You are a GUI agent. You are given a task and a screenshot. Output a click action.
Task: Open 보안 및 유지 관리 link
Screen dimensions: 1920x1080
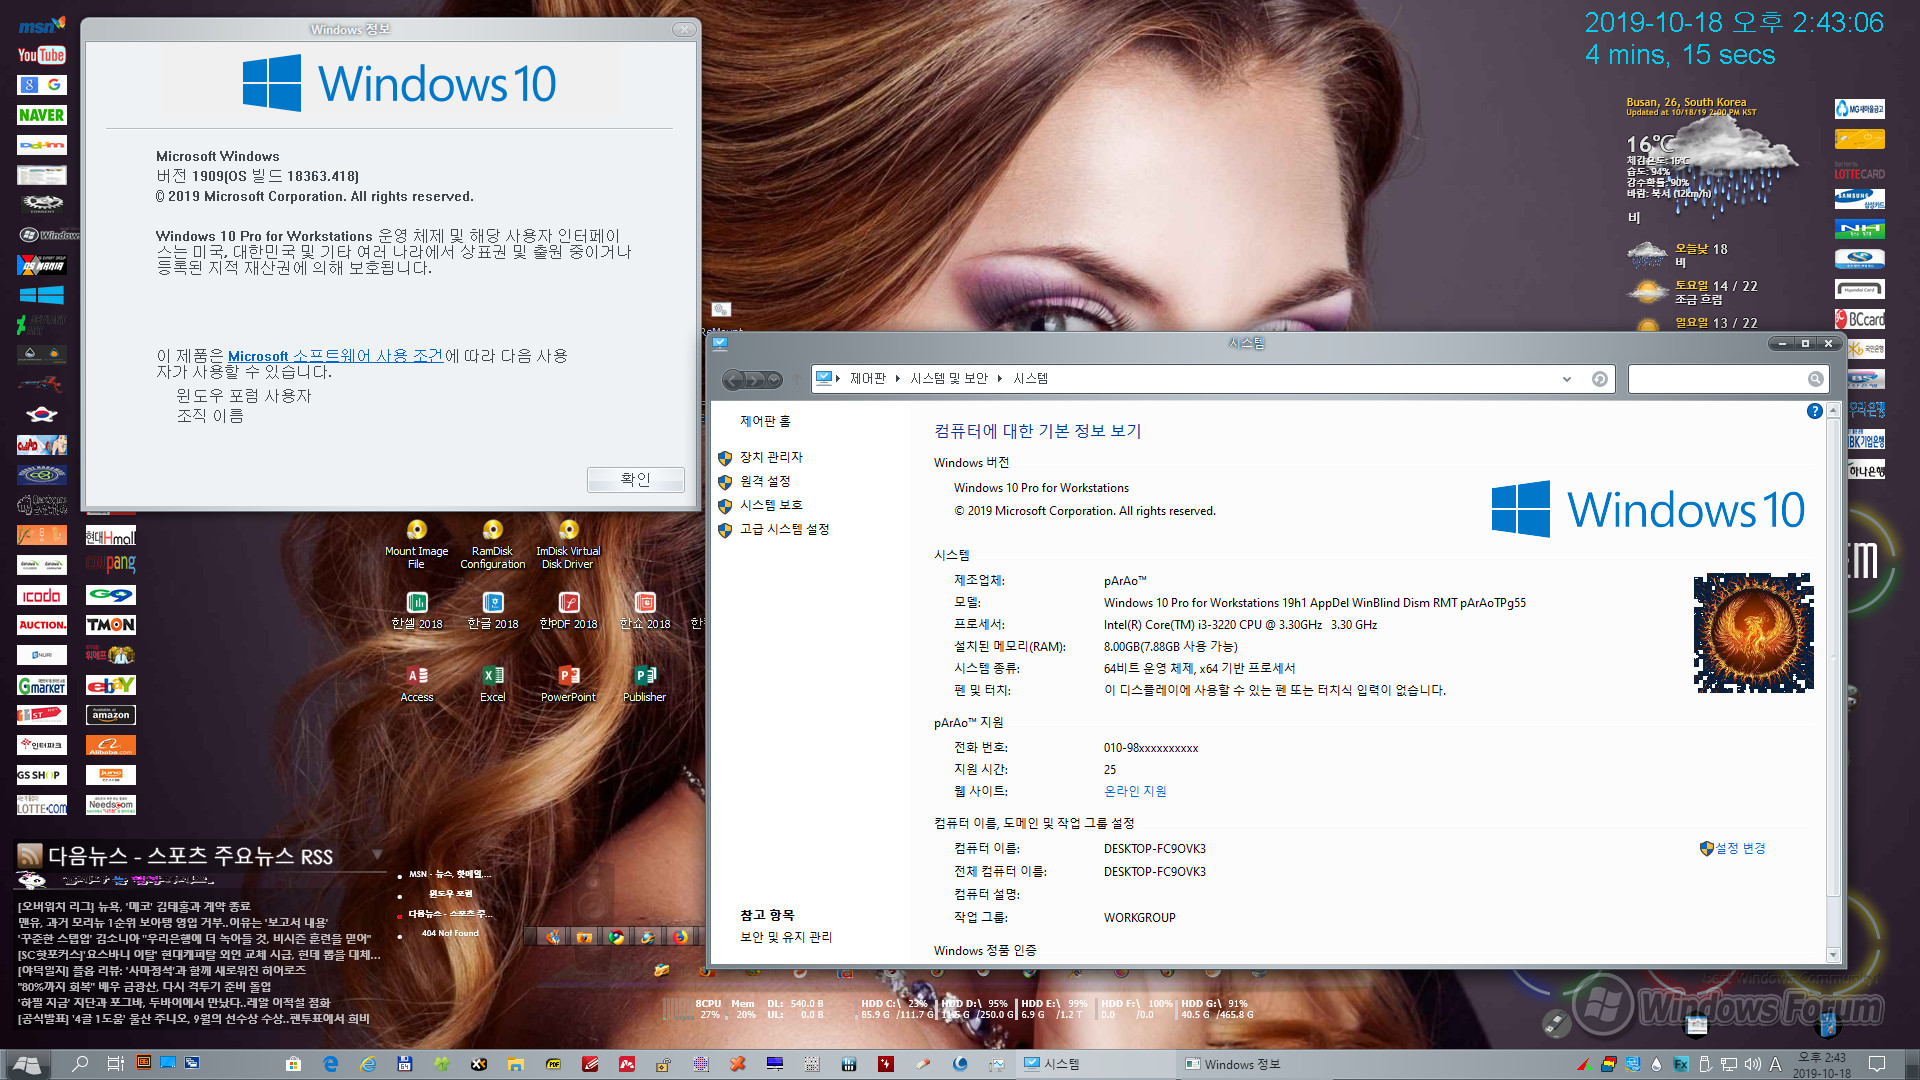click(x=785, y=937)
